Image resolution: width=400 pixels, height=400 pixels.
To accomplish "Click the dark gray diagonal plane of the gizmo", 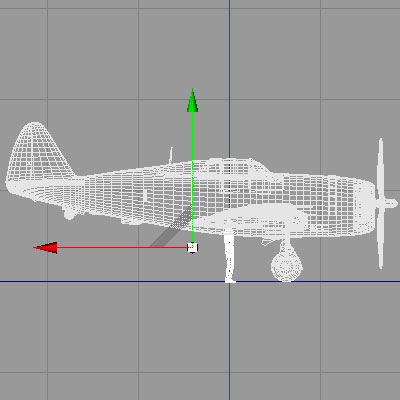I will (x=171, y=227).
